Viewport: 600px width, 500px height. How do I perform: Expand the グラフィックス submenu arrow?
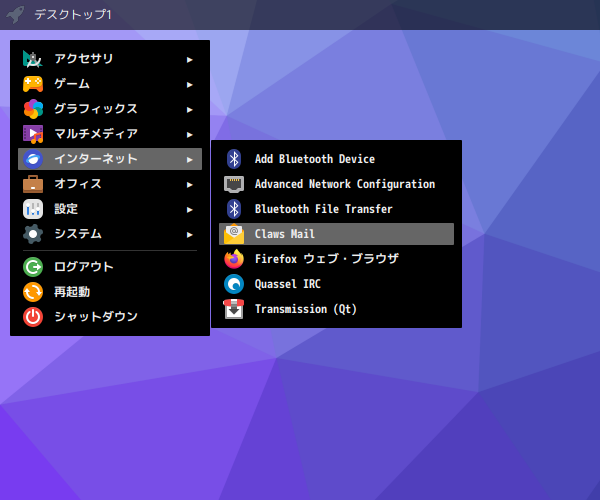[189, 110]
